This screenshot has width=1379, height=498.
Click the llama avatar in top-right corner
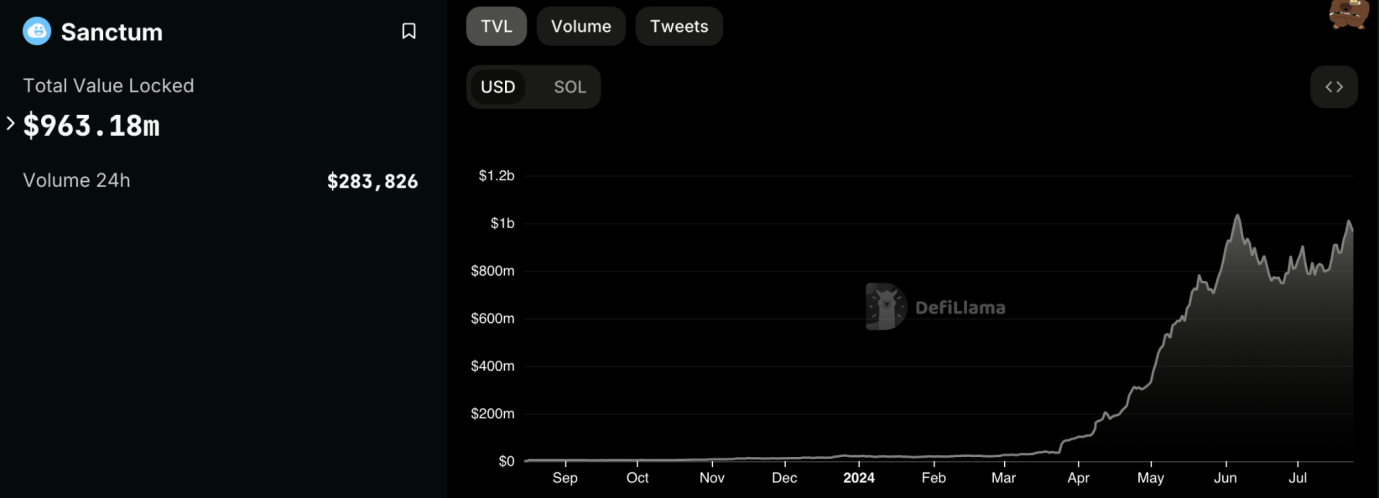click(1348, 14)
